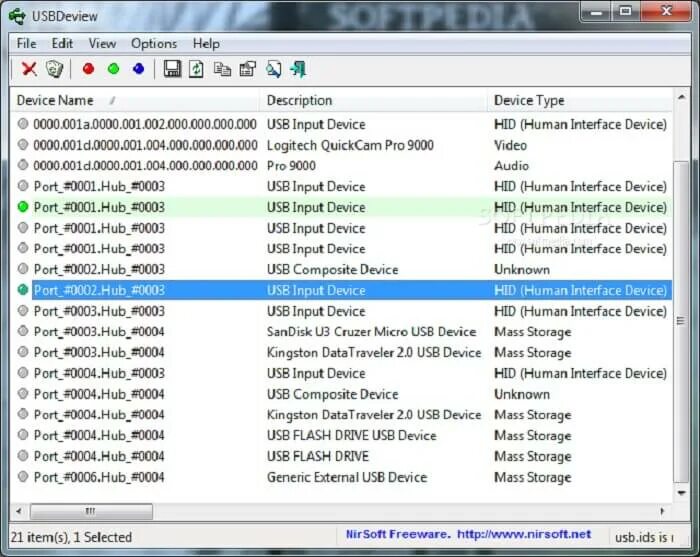Click the vertical scrollbar thumb

point(681,321)
